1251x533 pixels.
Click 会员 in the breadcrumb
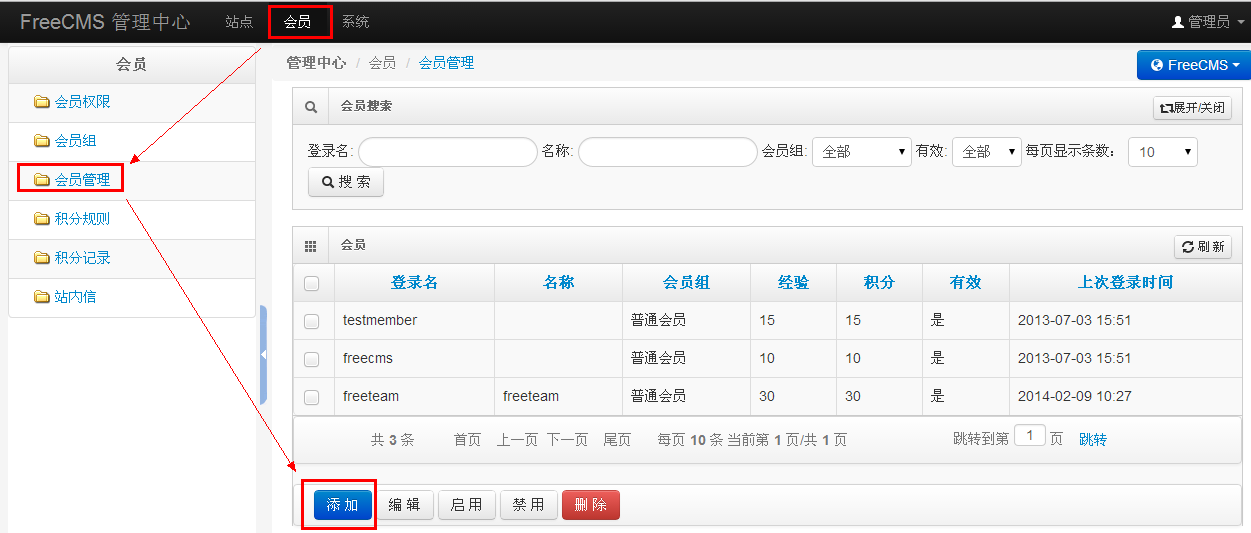pos(382,63)
